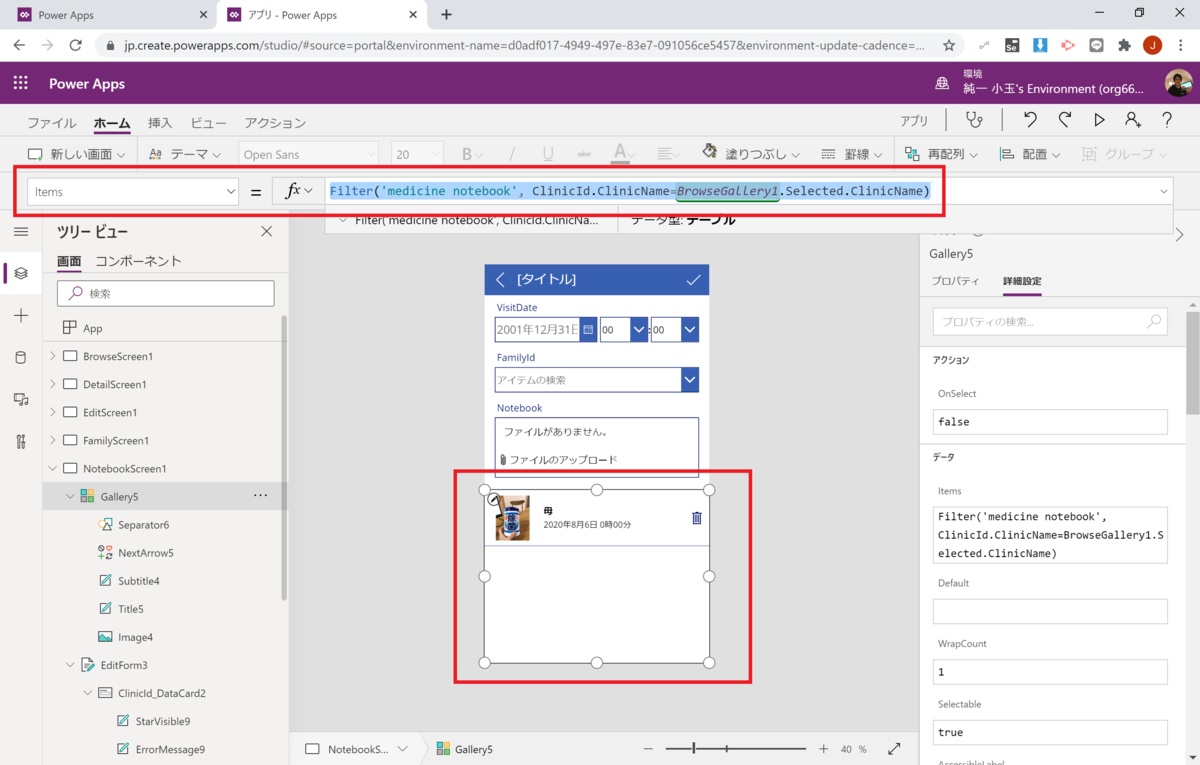Open Gallery5 more options ellipsis
This screenshot has height=765, width=1200.
click(261, 496)
